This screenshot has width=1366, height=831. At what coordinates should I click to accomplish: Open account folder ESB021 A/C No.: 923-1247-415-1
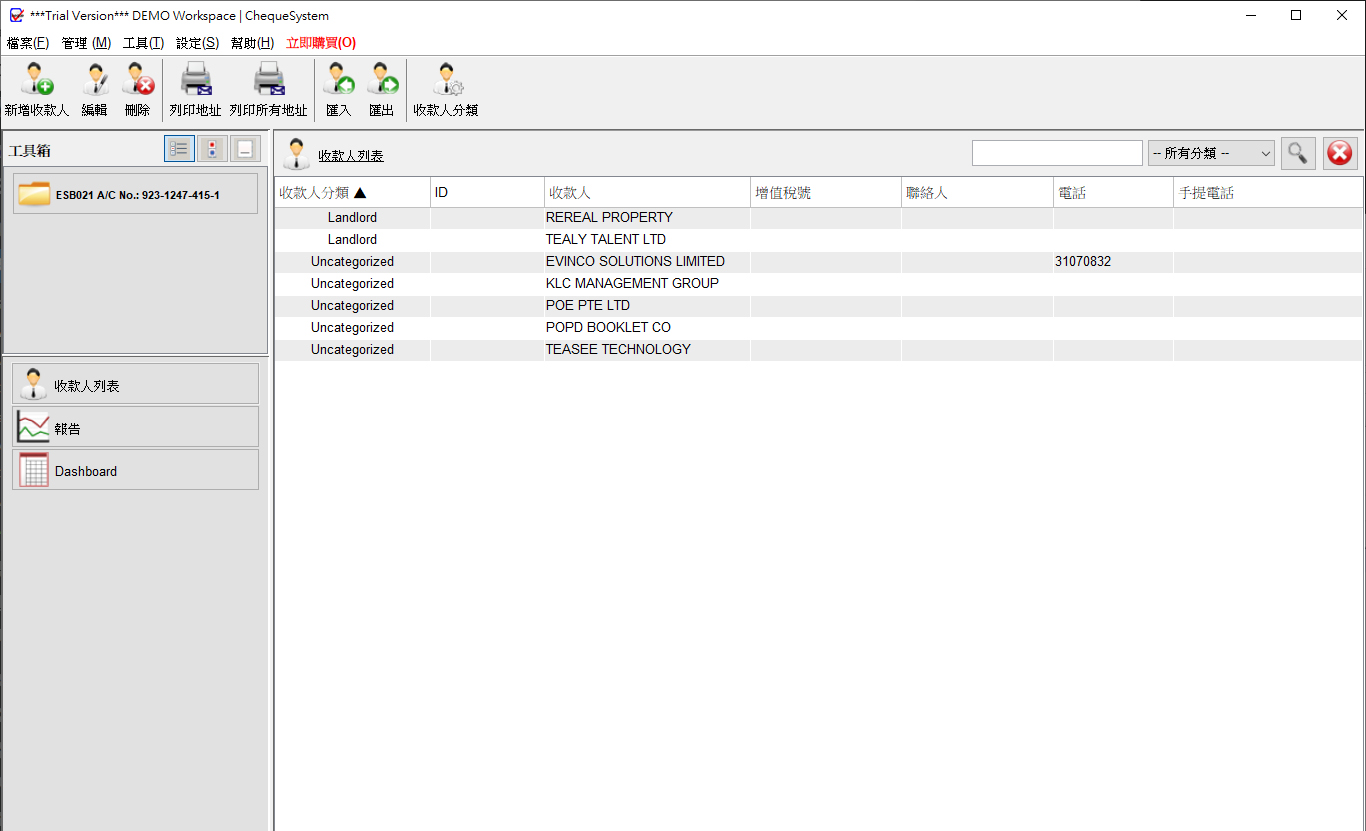135,194
